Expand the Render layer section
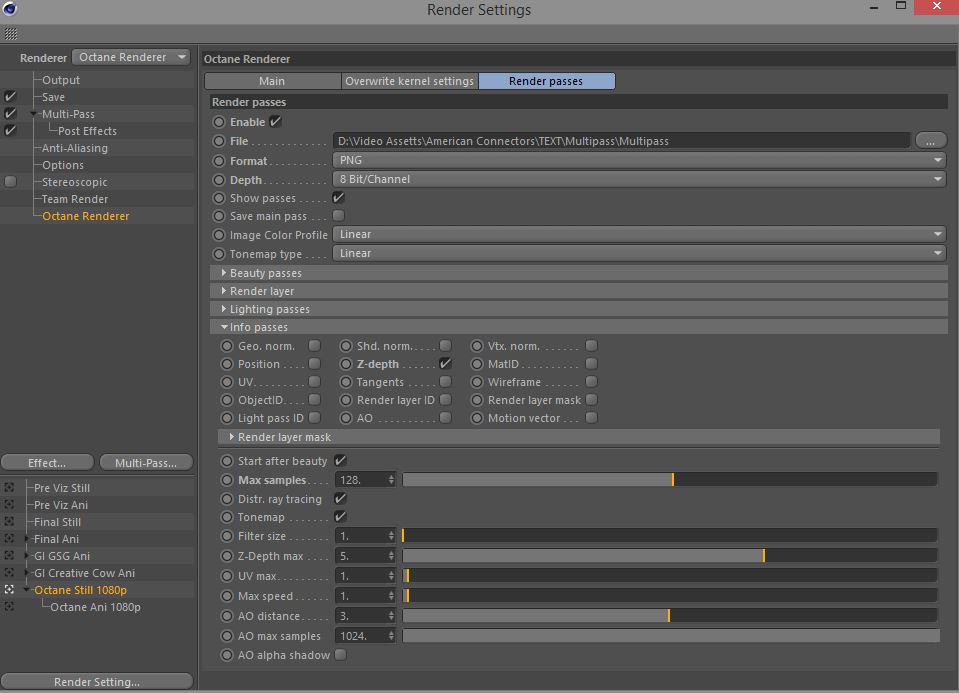The width and height of the screenshot is (959, 693). click(224, 291)
